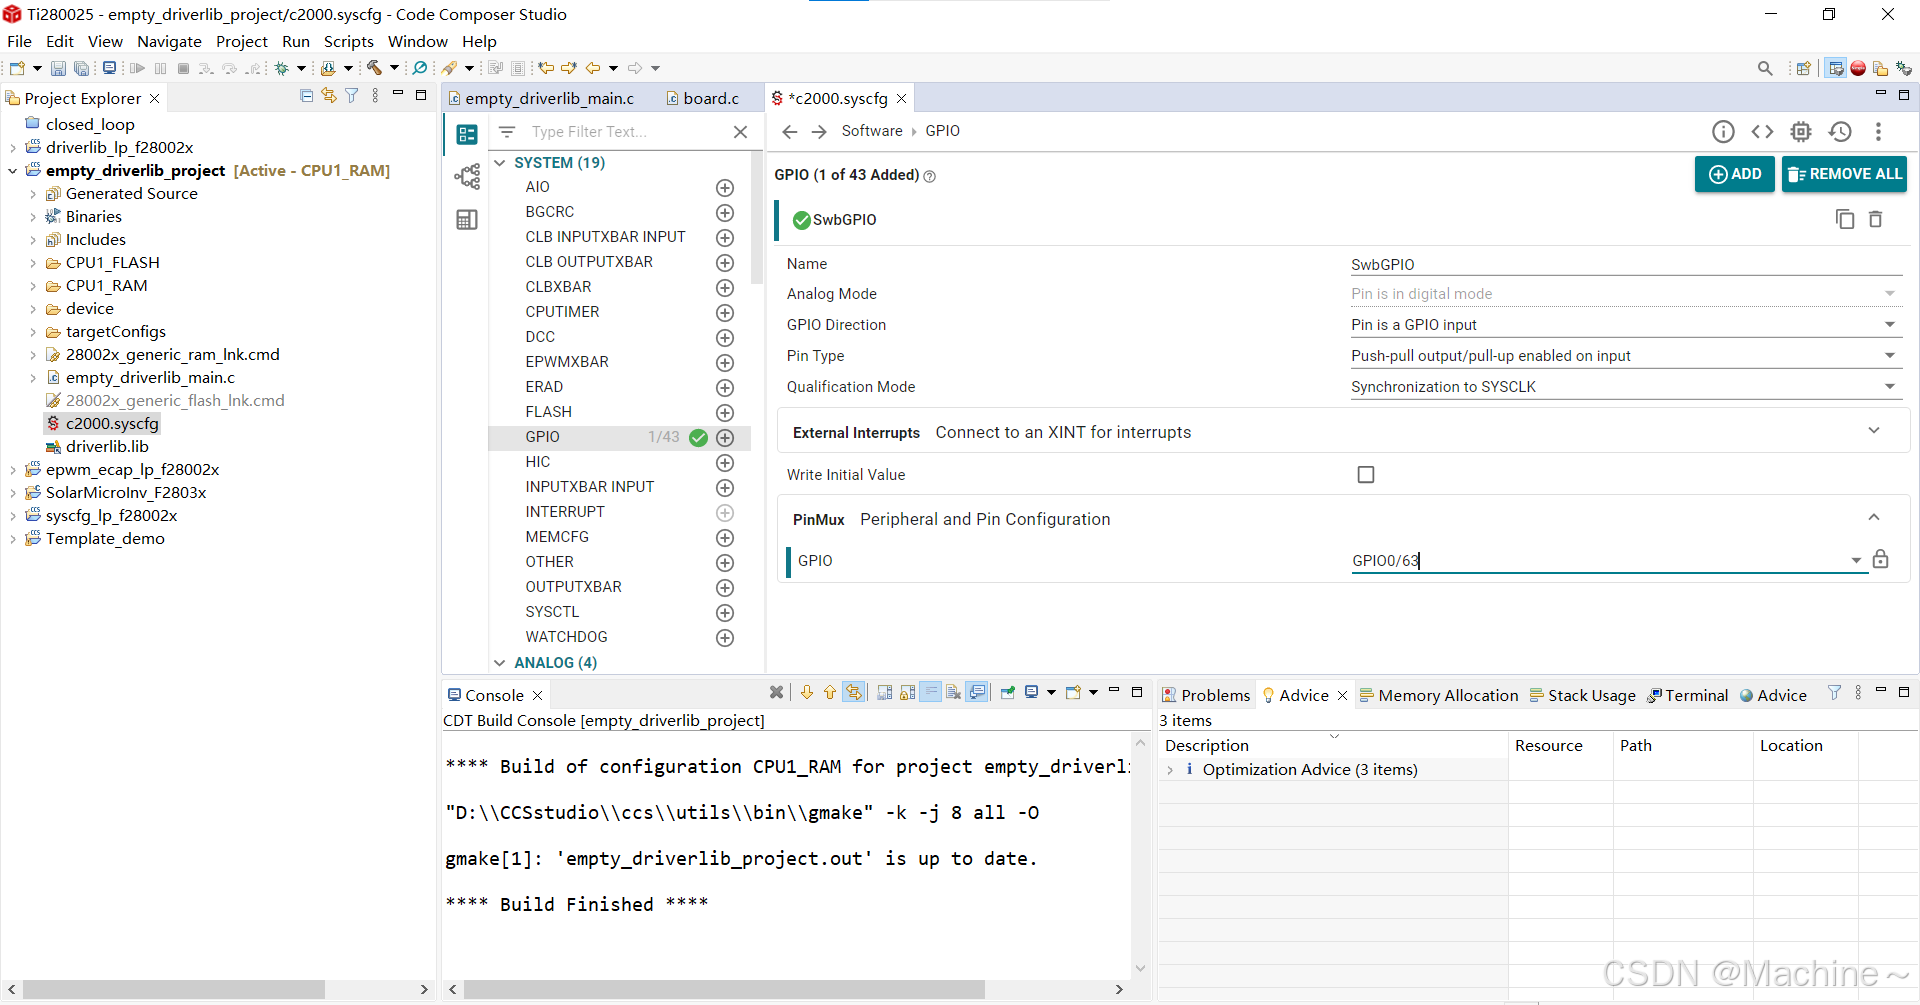
Task: Open the GPIO help question mark
Action: 930,176
